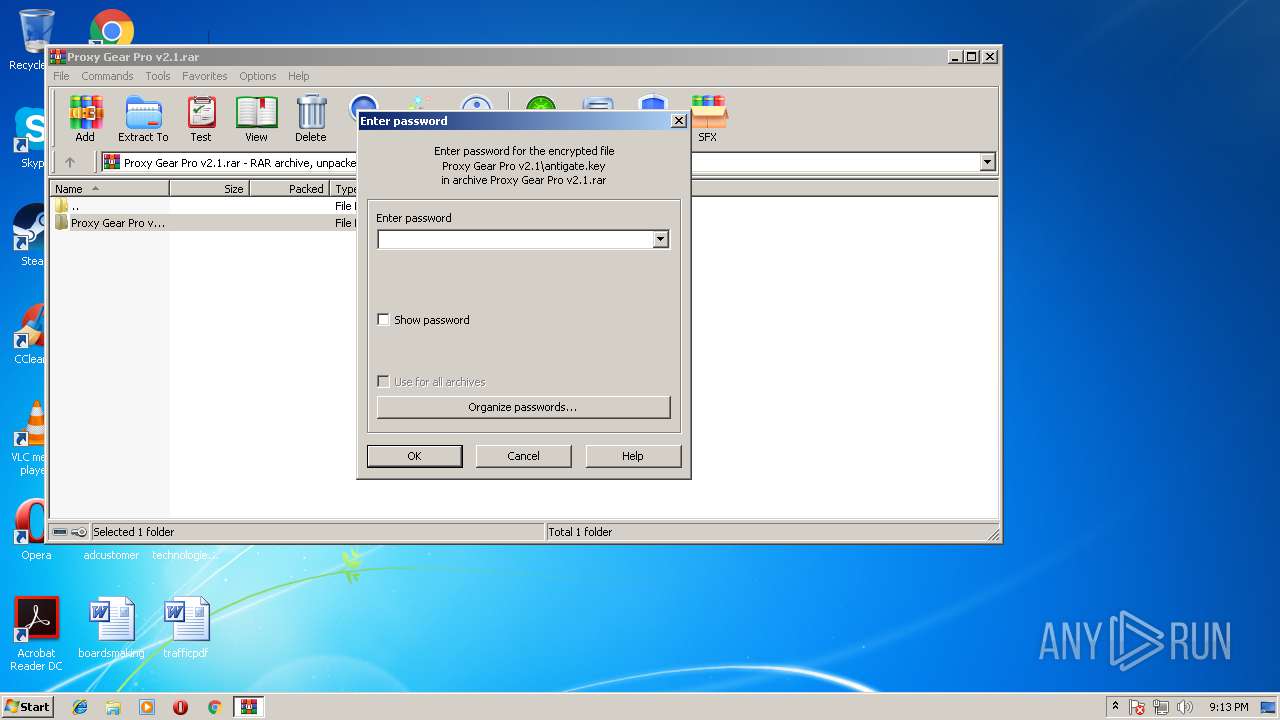
Task: Open the File menu
Action: pyautogui.click(x=61, y=76)
